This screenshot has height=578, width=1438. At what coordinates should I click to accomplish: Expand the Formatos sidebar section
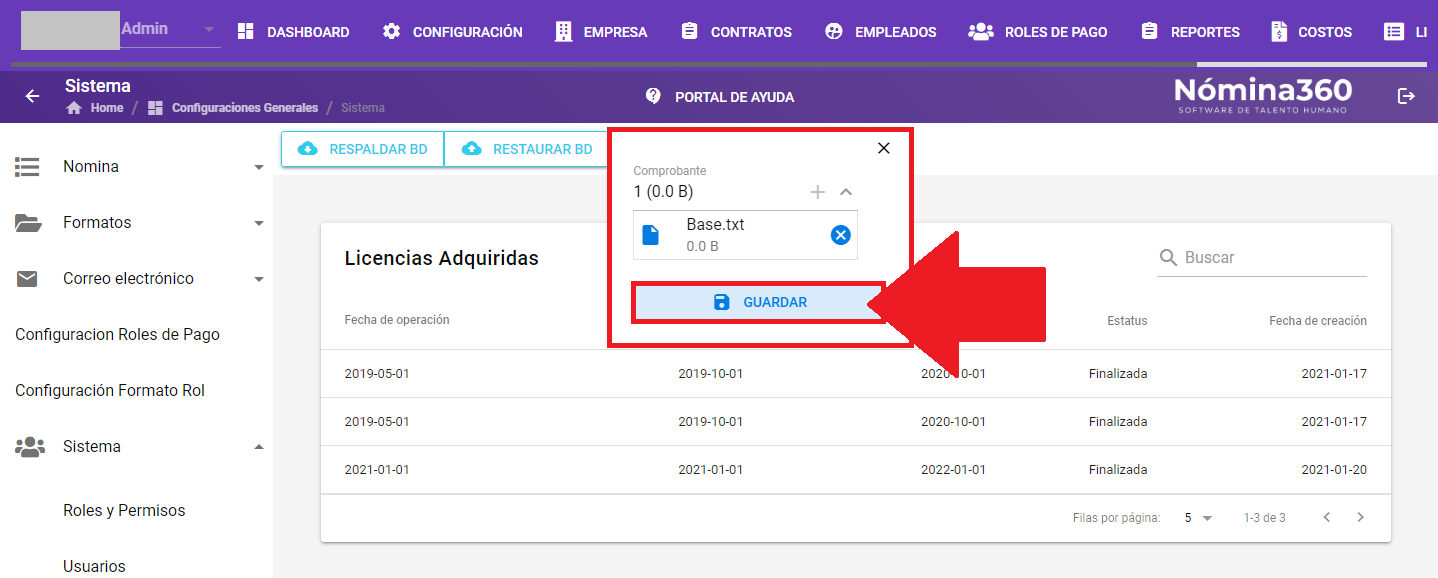136,223
